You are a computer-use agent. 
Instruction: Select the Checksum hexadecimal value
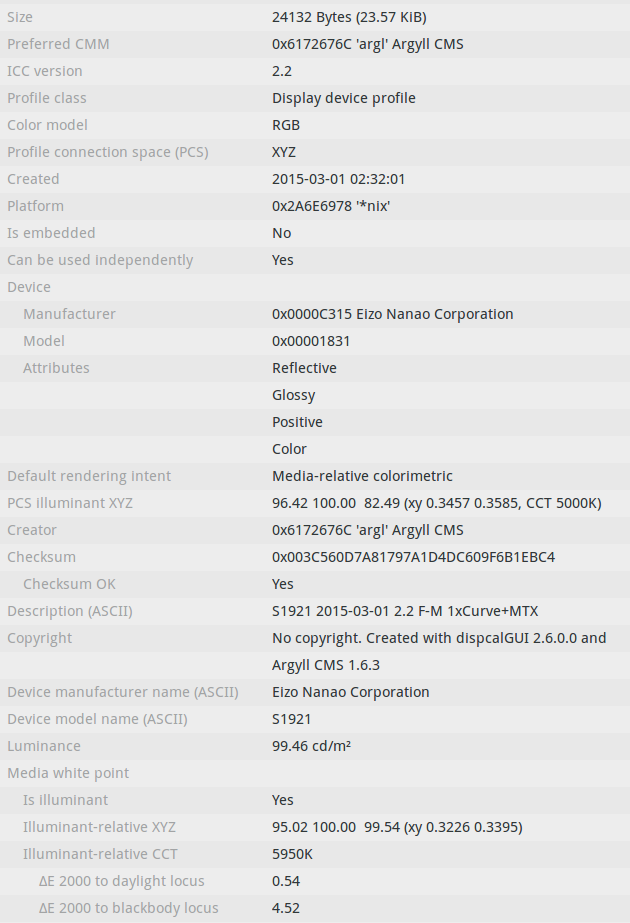[x=413, y=557]
